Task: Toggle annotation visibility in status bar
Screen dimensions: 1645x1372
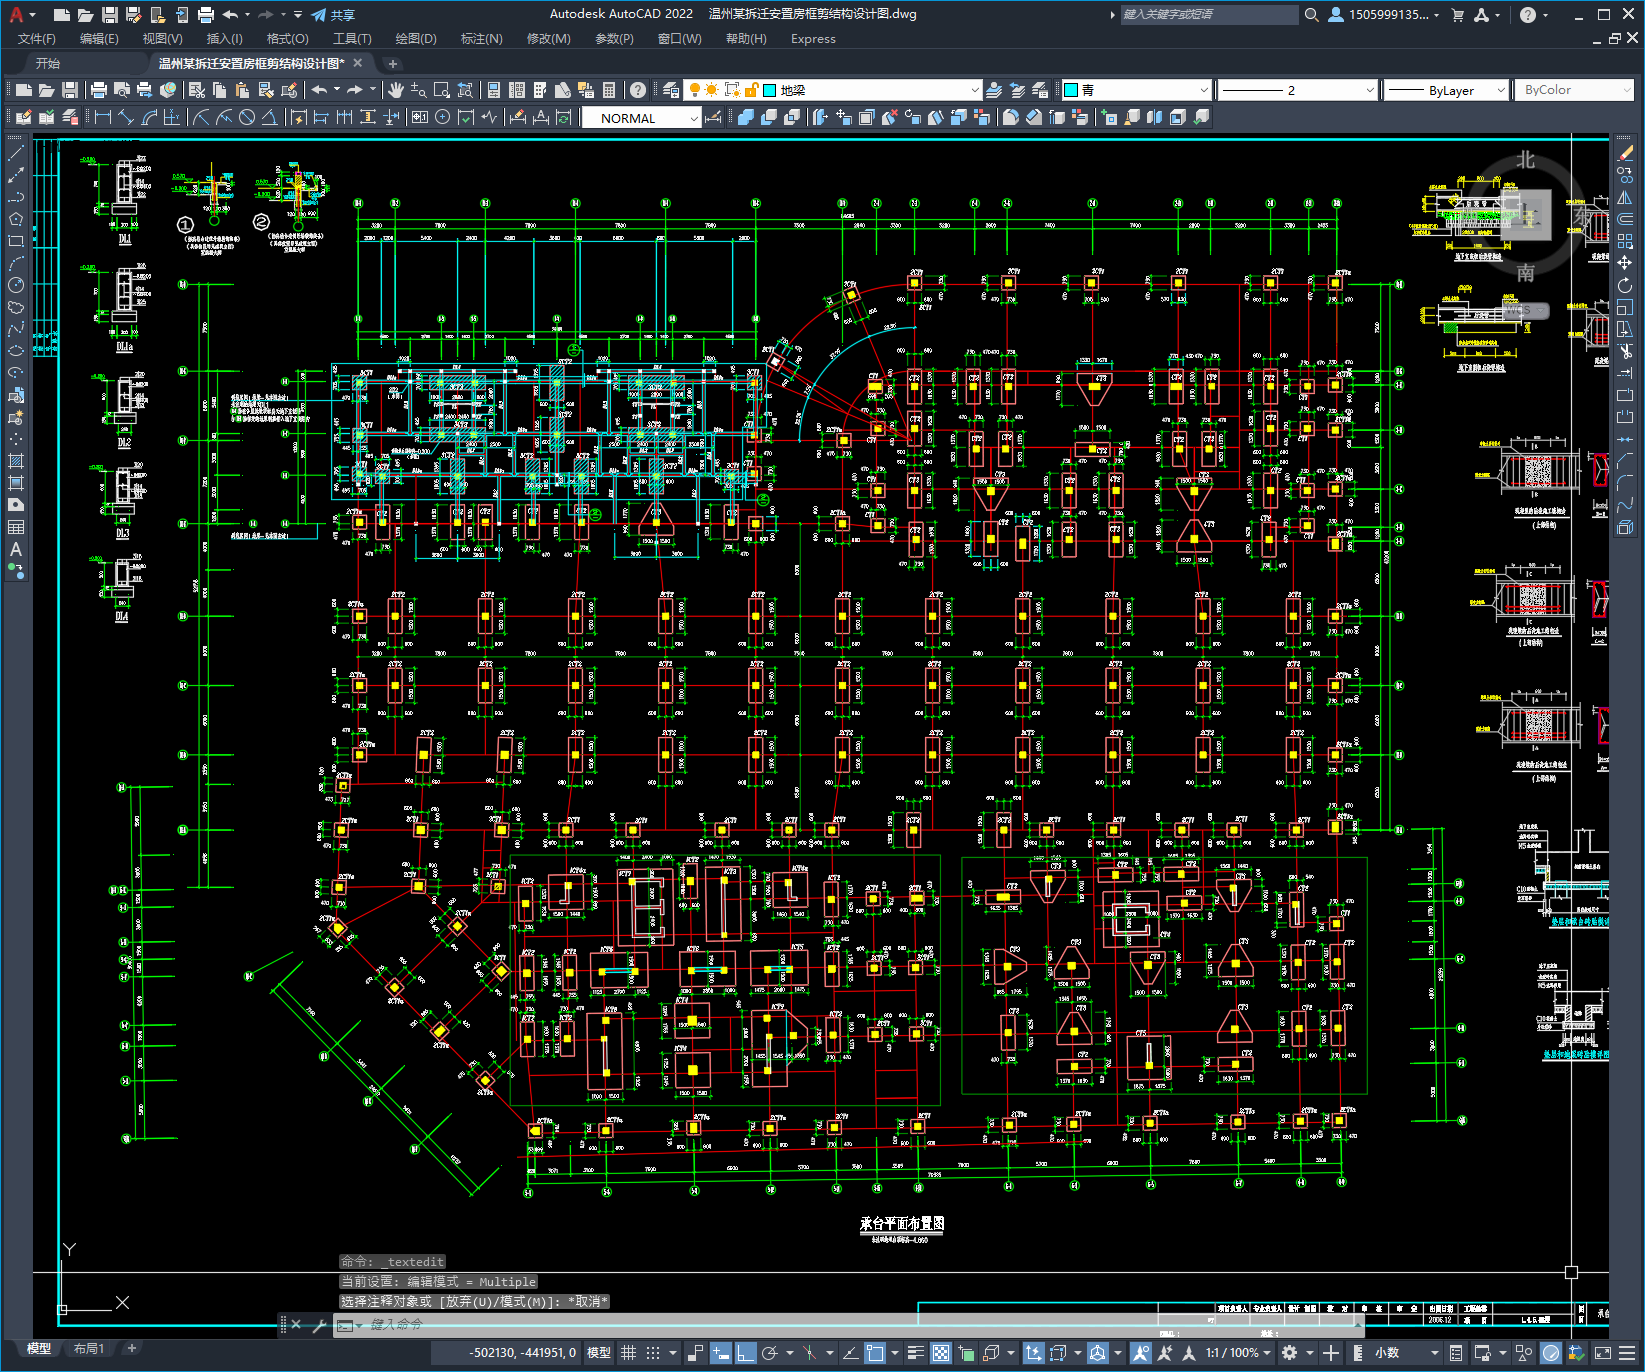Action: tap(1141, 1353)
